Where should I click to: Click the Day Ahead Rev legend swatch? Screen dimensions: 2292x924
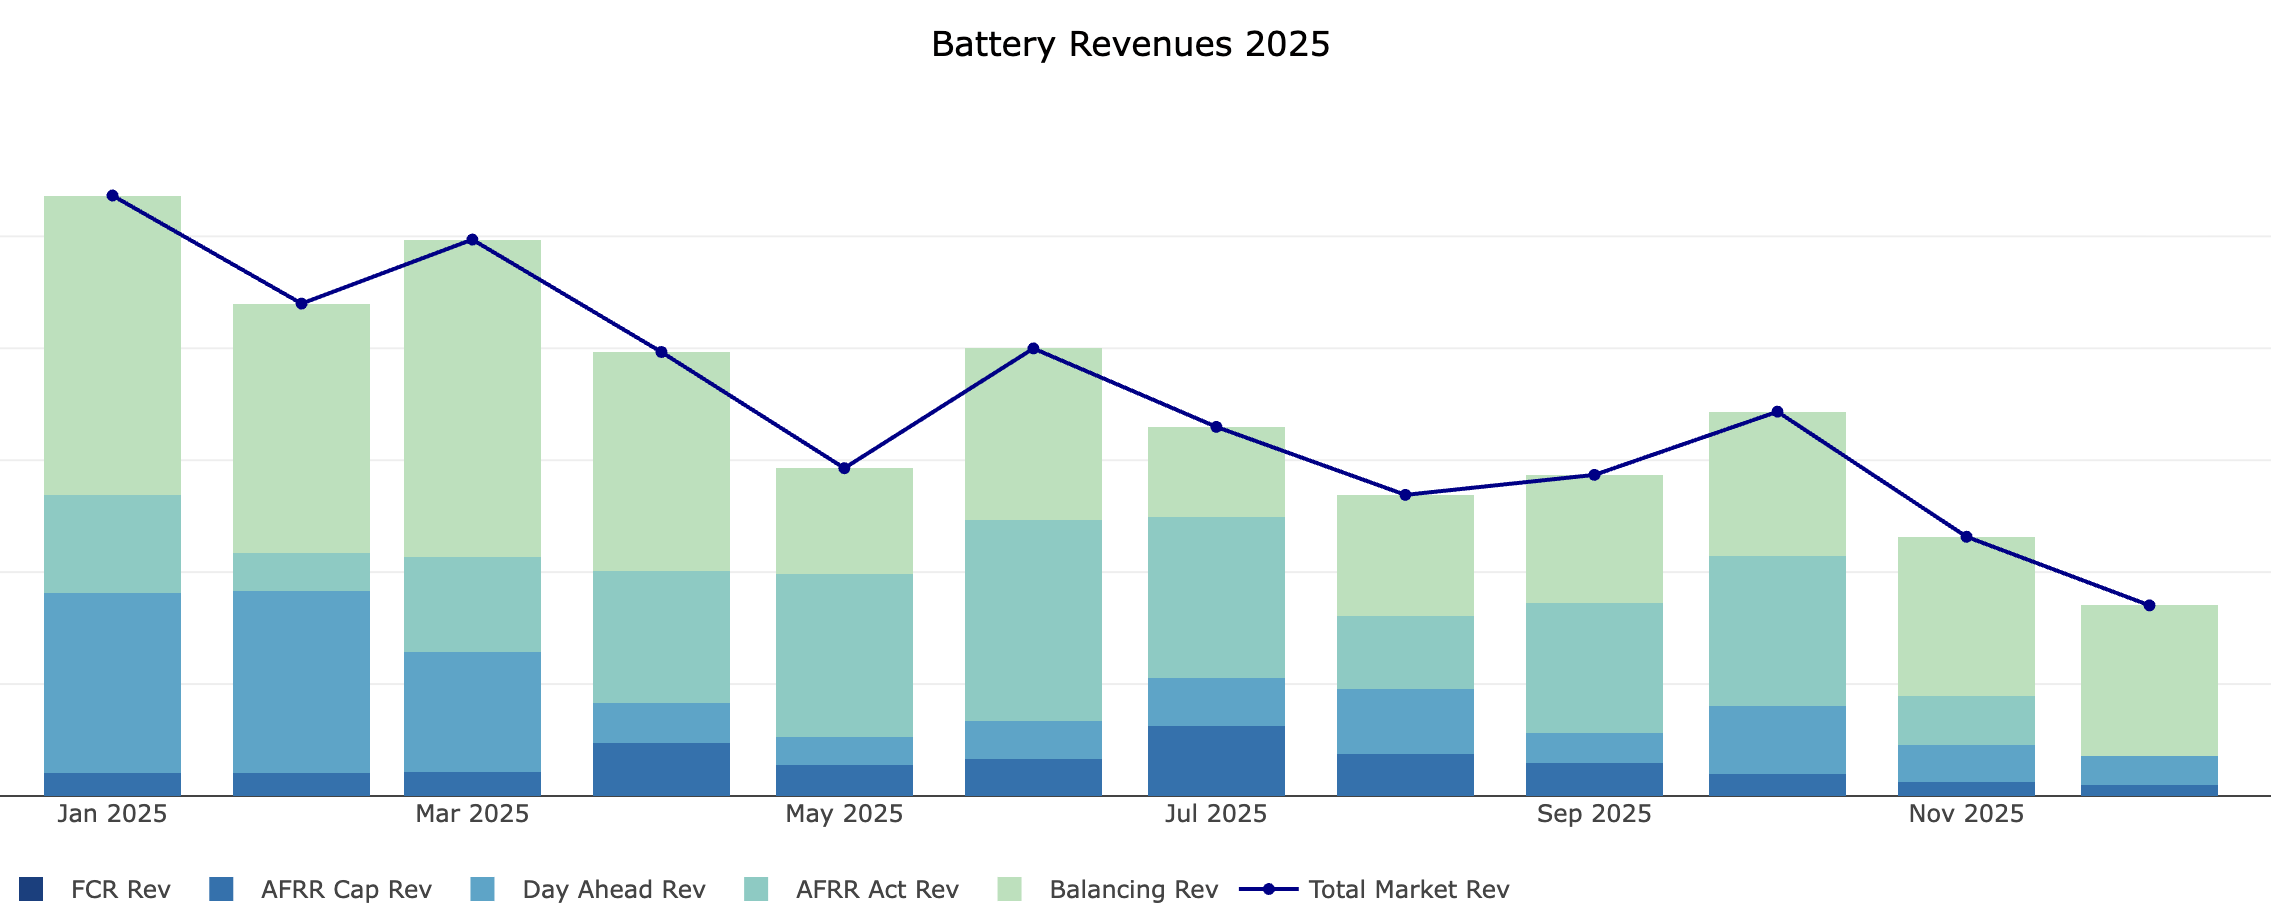484,889
